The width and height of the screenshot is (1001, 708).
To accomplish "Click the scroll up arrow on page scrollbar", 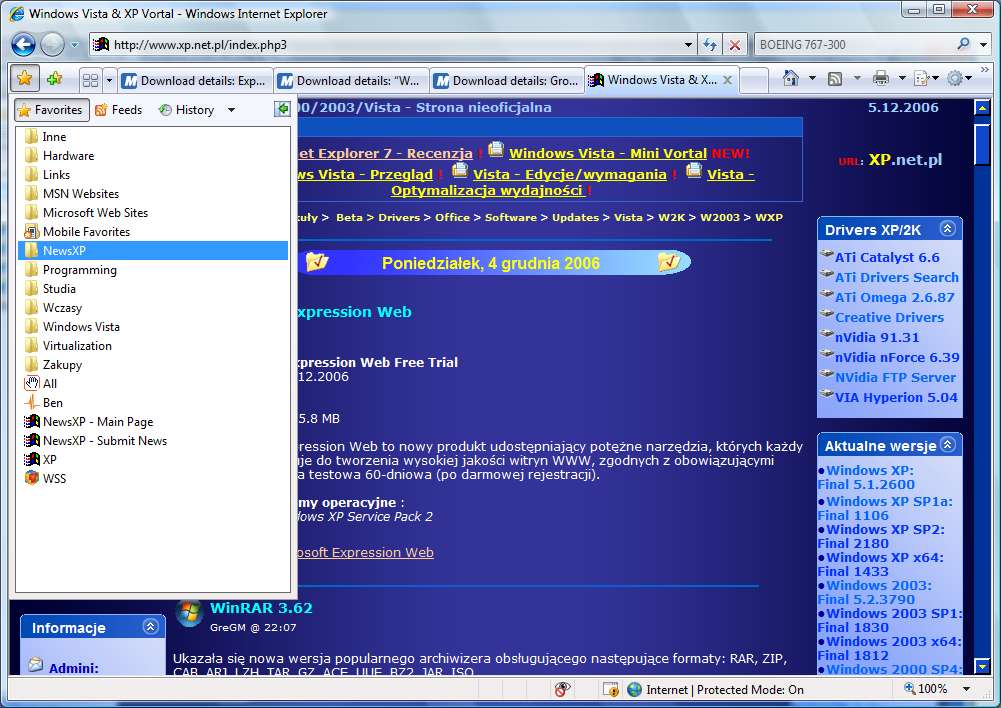I will tap(982, 107).
